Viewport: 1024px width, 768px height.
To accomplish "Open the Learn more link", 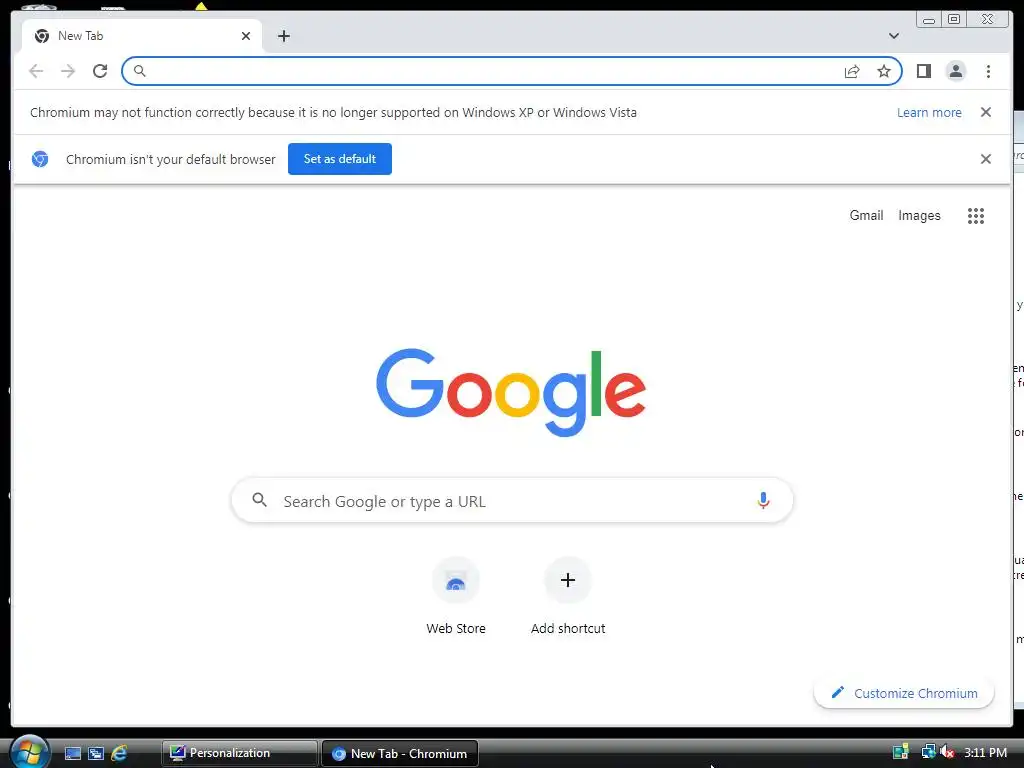I will 929,112.
